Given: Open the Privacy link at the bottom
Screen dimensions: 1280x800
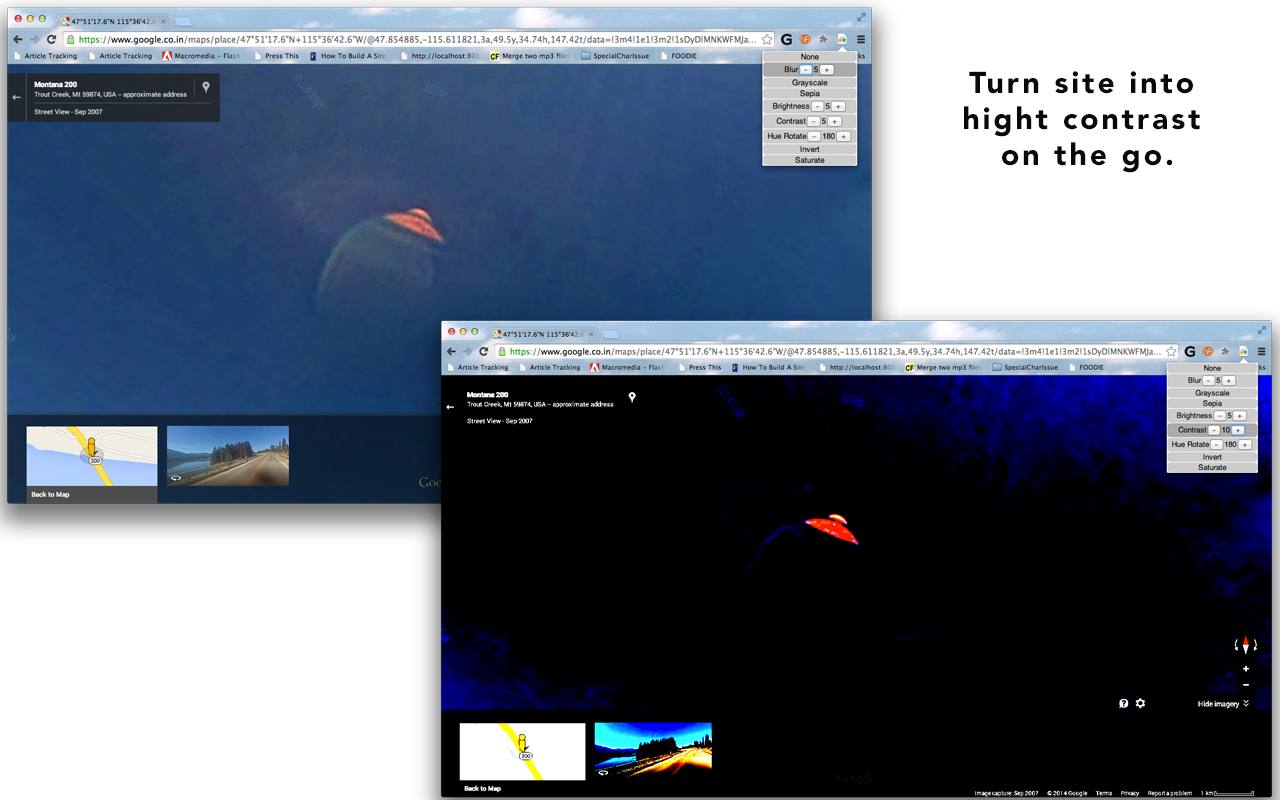Looking at the screenshot, I should (x=1129, y=793).
